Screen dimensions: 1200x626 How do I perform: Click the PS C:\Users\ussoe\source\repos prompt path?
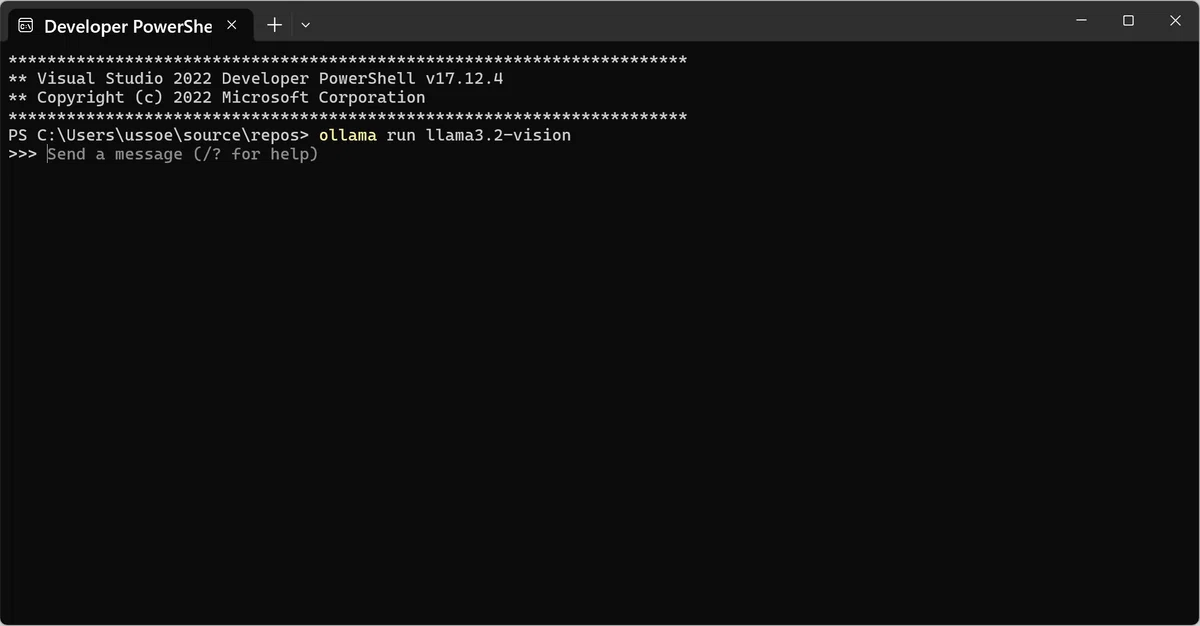(159, 135)
